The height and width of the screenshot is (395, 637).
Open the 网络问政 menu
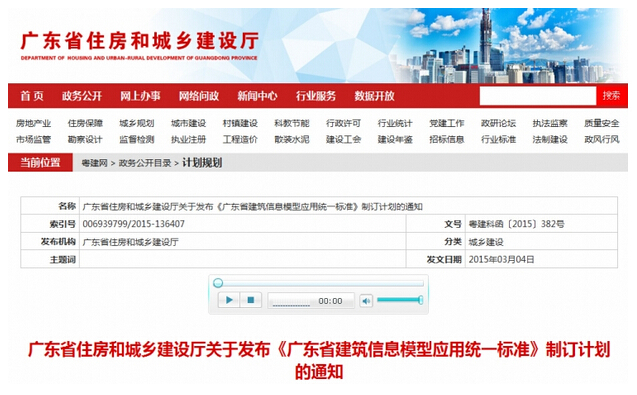click(199, 96)
